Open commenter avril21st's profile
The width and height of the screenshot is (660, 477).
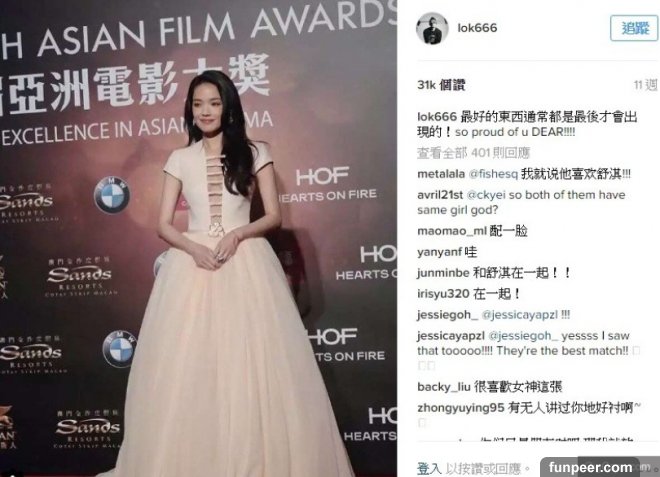440,195
